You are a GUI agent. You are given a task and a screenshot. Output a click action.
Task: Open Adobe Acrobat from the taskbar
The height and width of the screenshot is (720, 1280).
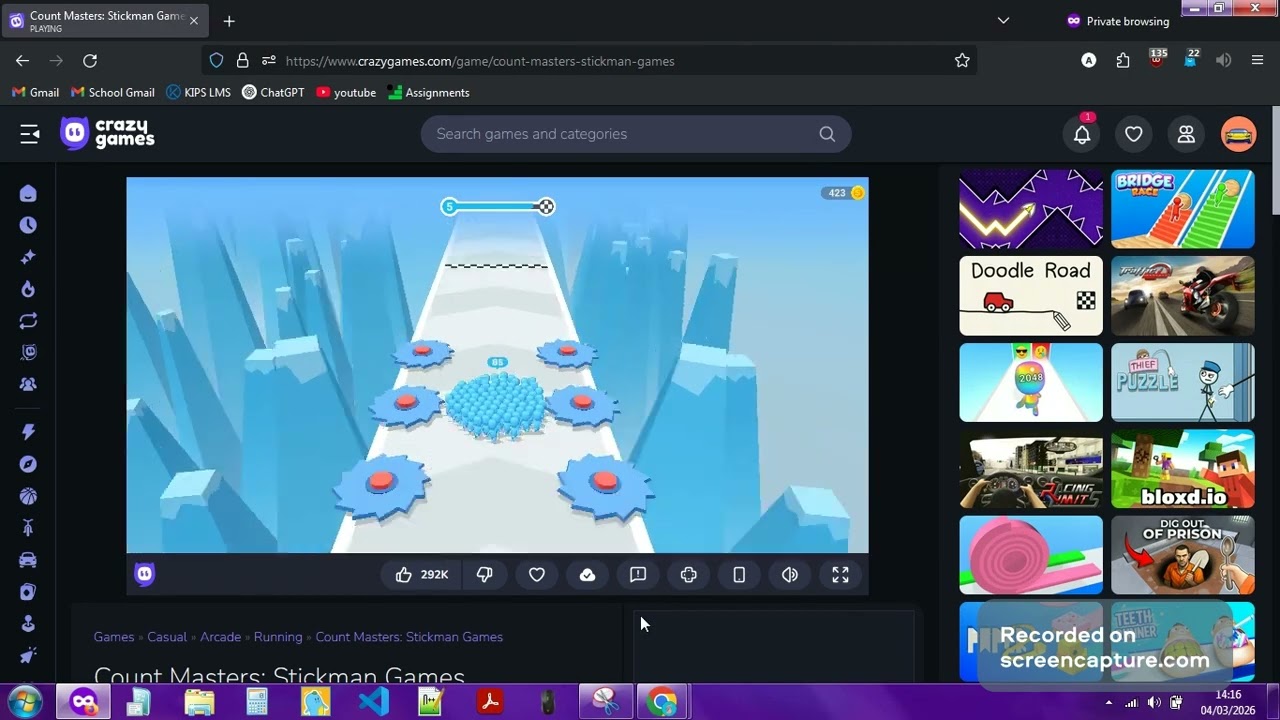490,702
